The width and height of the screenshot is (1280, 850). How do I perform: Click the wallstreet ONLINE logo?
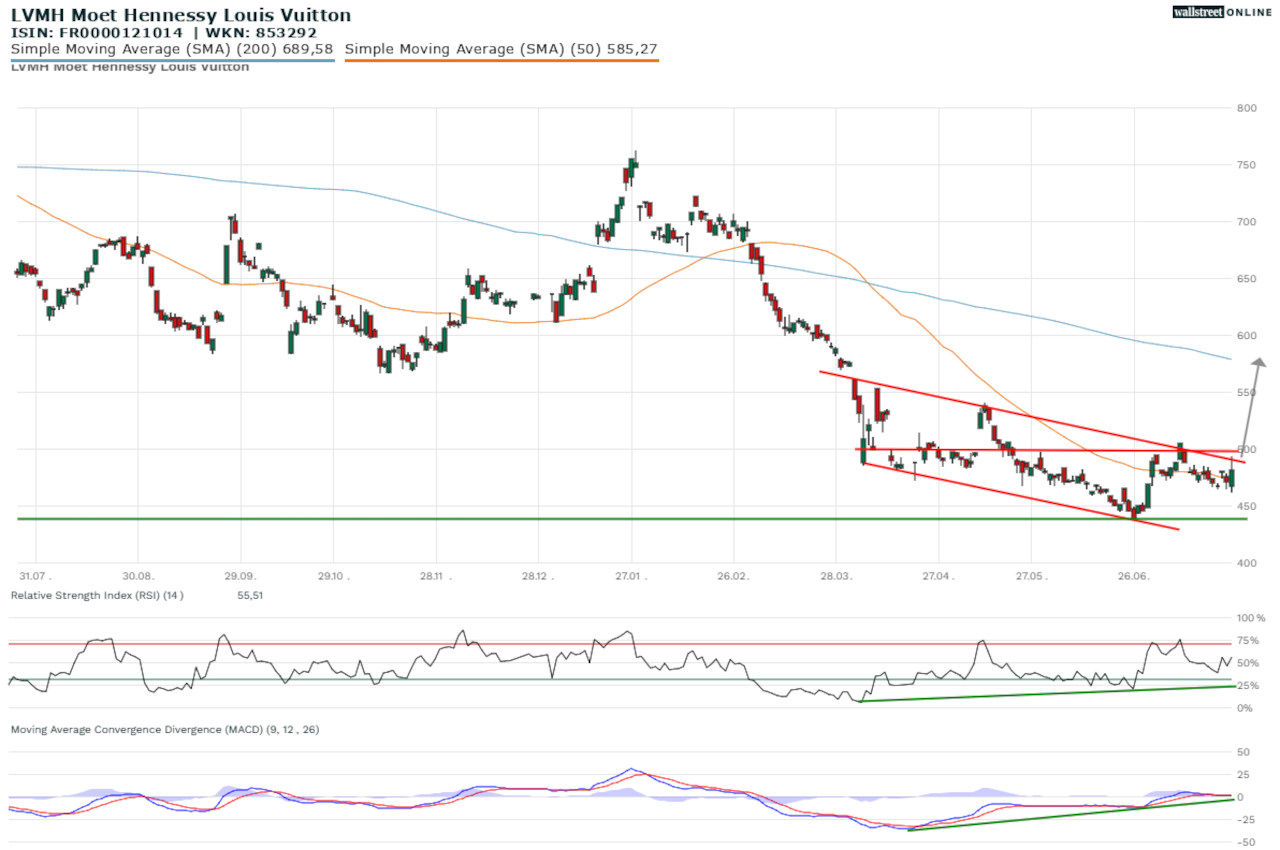pyautogui.click(x=1222, y=12)
